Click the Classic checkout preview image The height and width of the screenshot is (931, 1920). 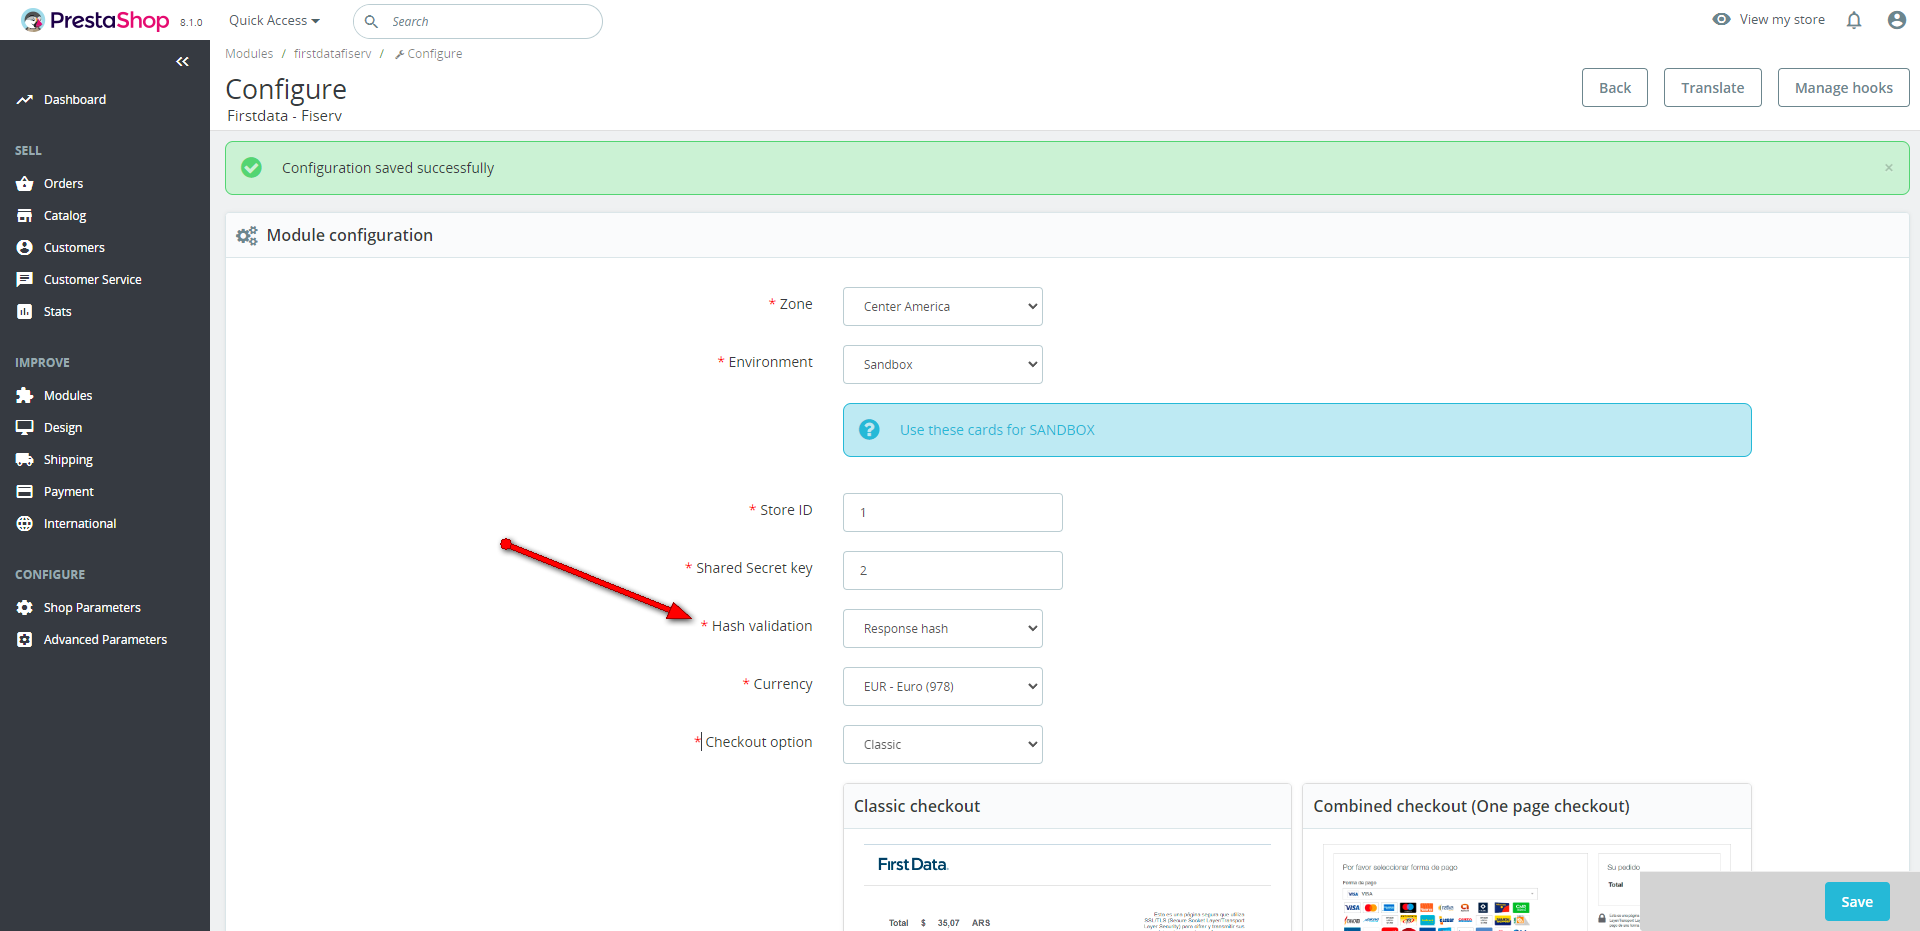[1067, 887]
